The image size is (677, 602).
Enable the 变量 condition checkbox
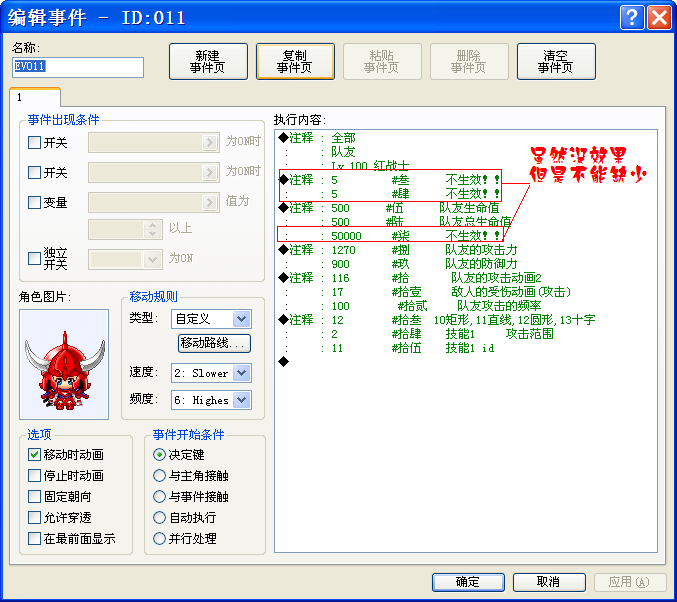[34, 202]
